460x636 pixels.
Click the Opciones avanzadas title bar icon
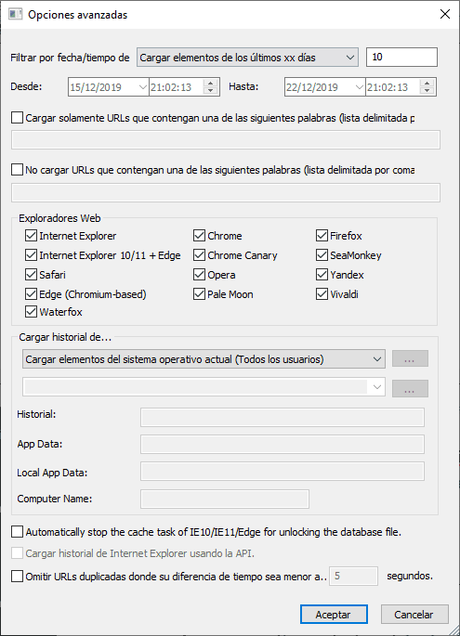tap(15, 14)
